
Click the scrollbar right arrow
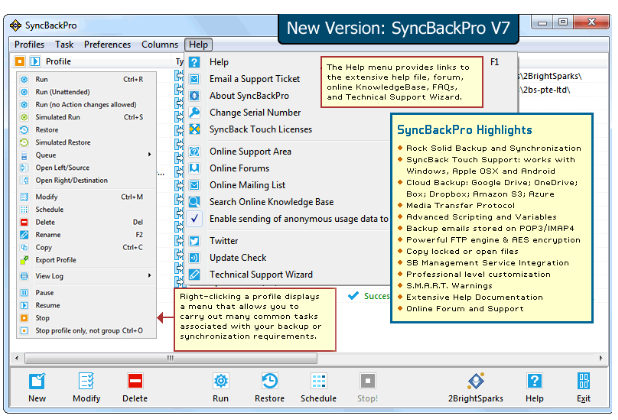[601, 358]
